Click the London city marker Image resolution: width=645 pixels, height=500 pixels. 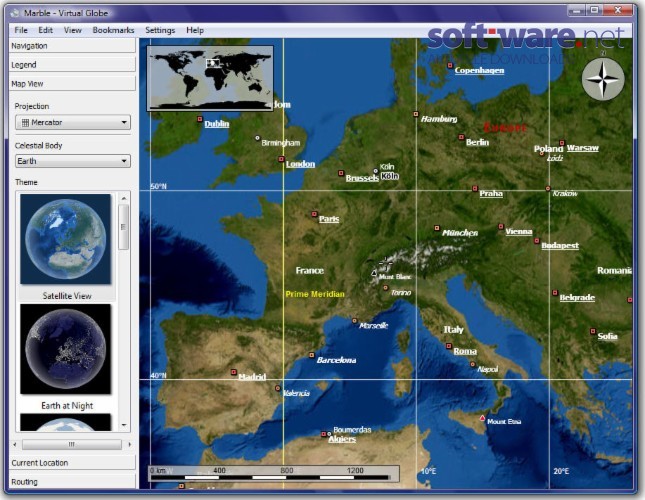pos(281,159)
